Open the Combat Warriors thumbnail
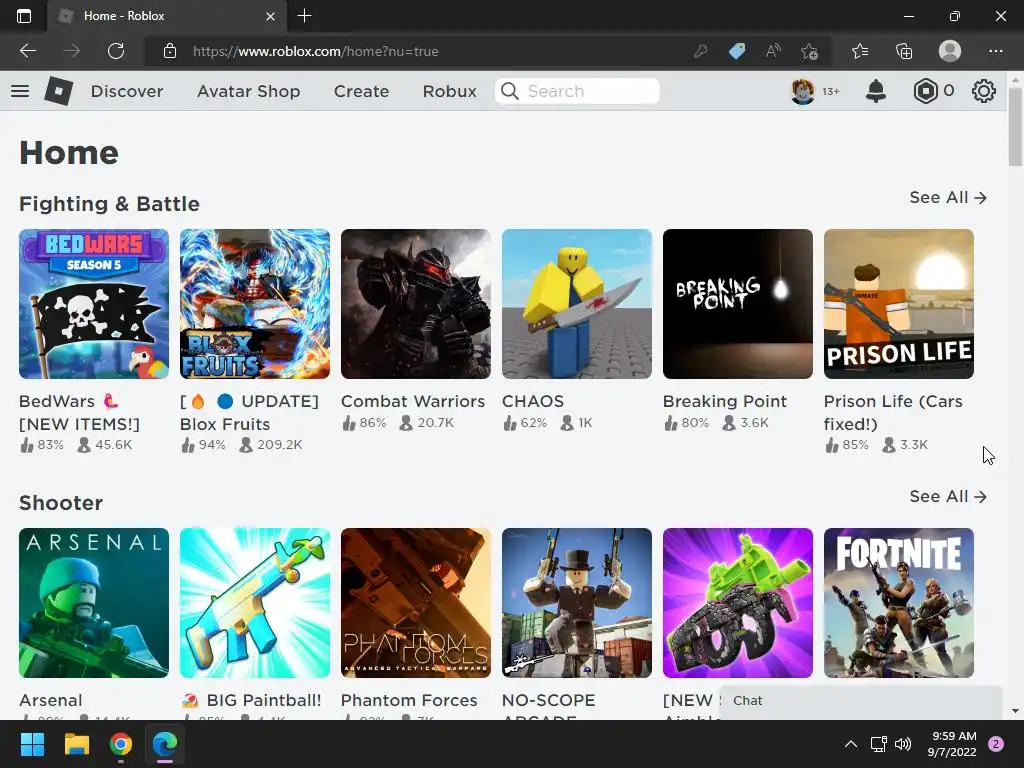 pyautogui.click(x=416, y=304)
